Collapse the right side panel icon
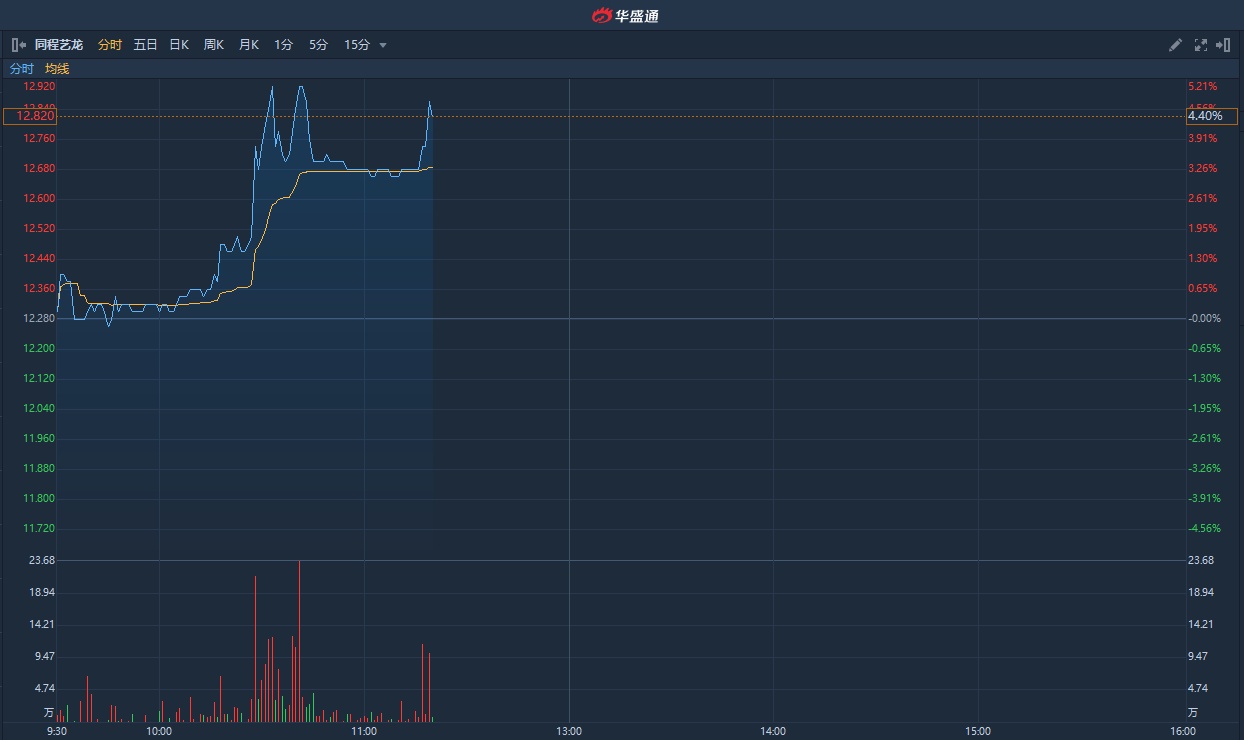This screenshot has width=1244, height=740. 1223,45
